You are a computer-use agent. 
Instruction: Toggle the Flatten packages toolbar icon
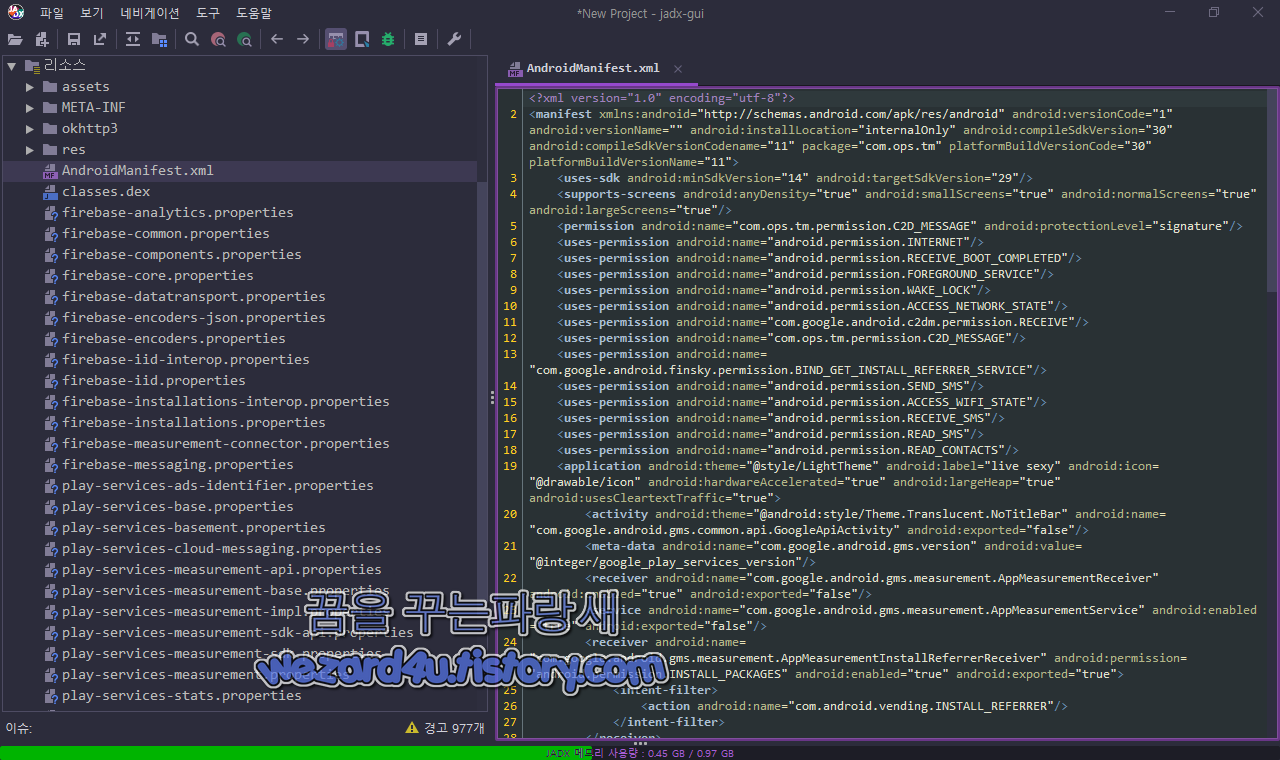tap(159, 39)
